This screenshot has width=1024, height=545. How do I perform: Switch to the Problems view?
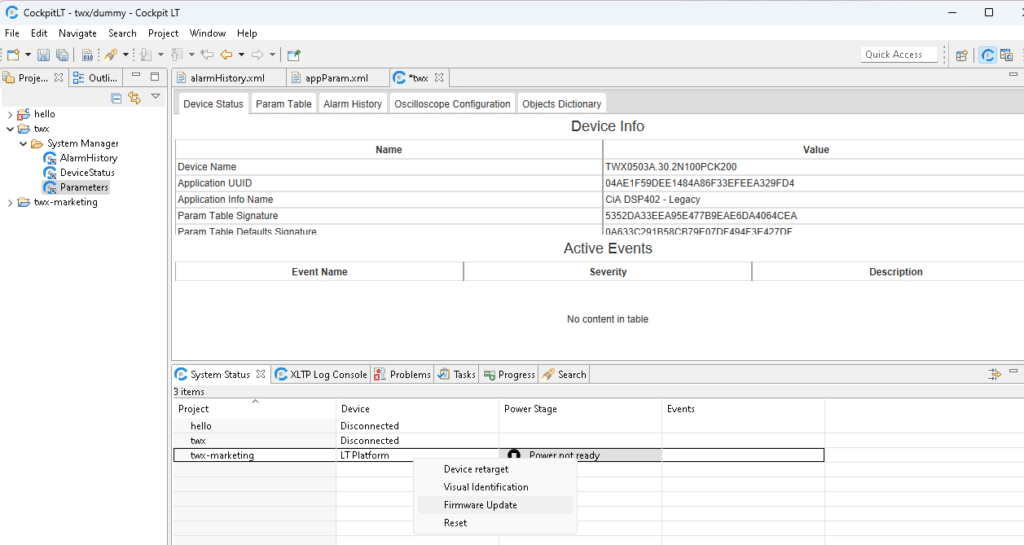point(402,375)
